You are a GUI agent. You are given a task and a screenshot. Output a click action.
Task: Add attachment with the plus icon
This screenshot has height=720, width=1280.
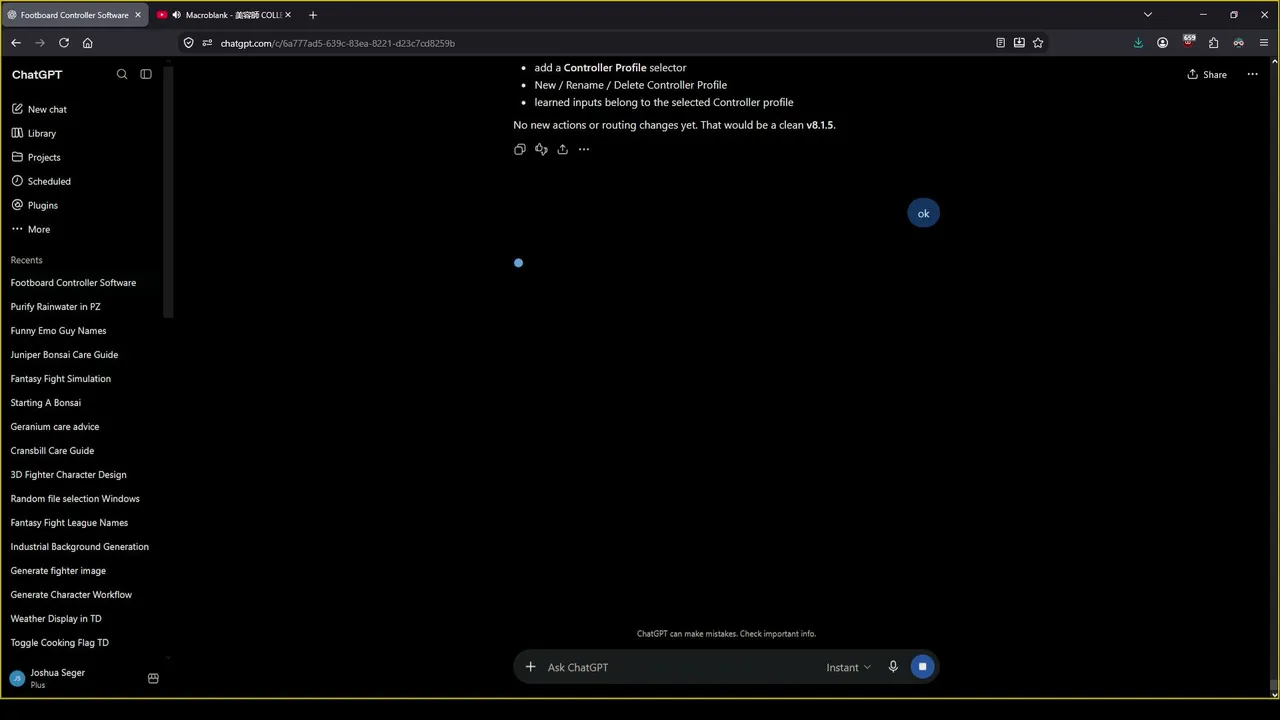[x=531, y=667]
